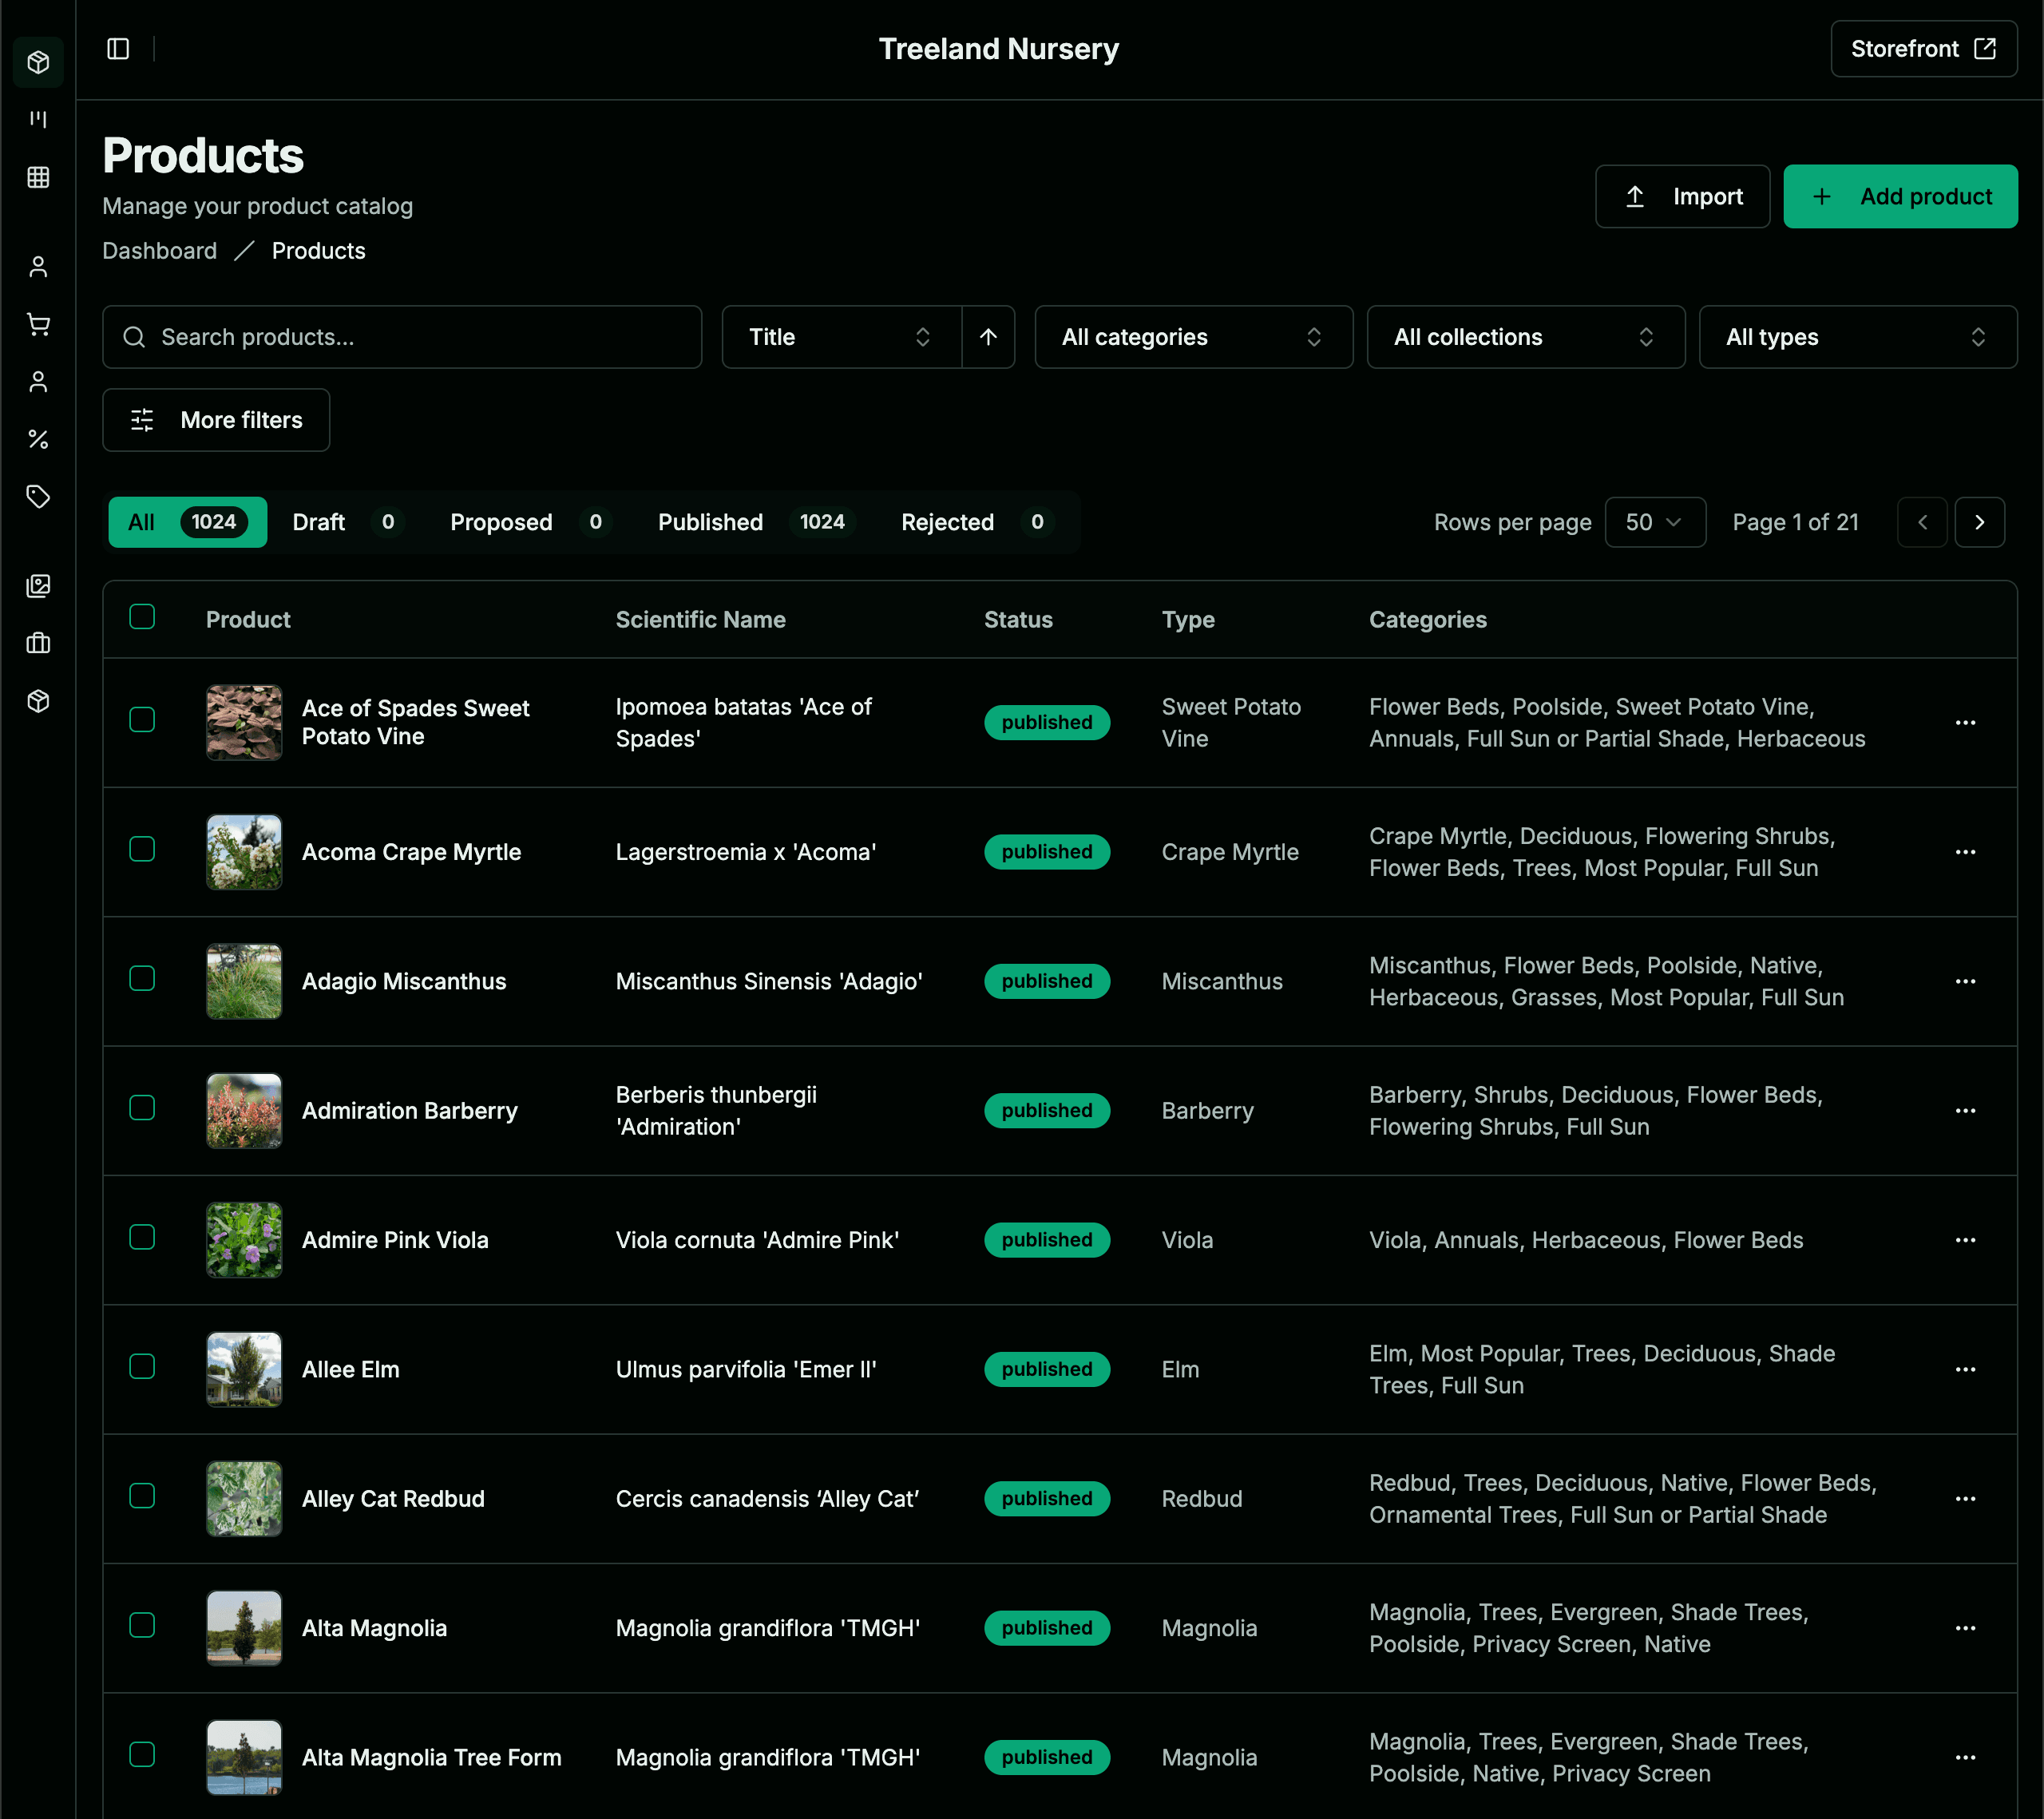Viewport: 2044px width, 1819px height.
Task: Toggle the sort direction arrow next to Title
Action: click(988, 337)
